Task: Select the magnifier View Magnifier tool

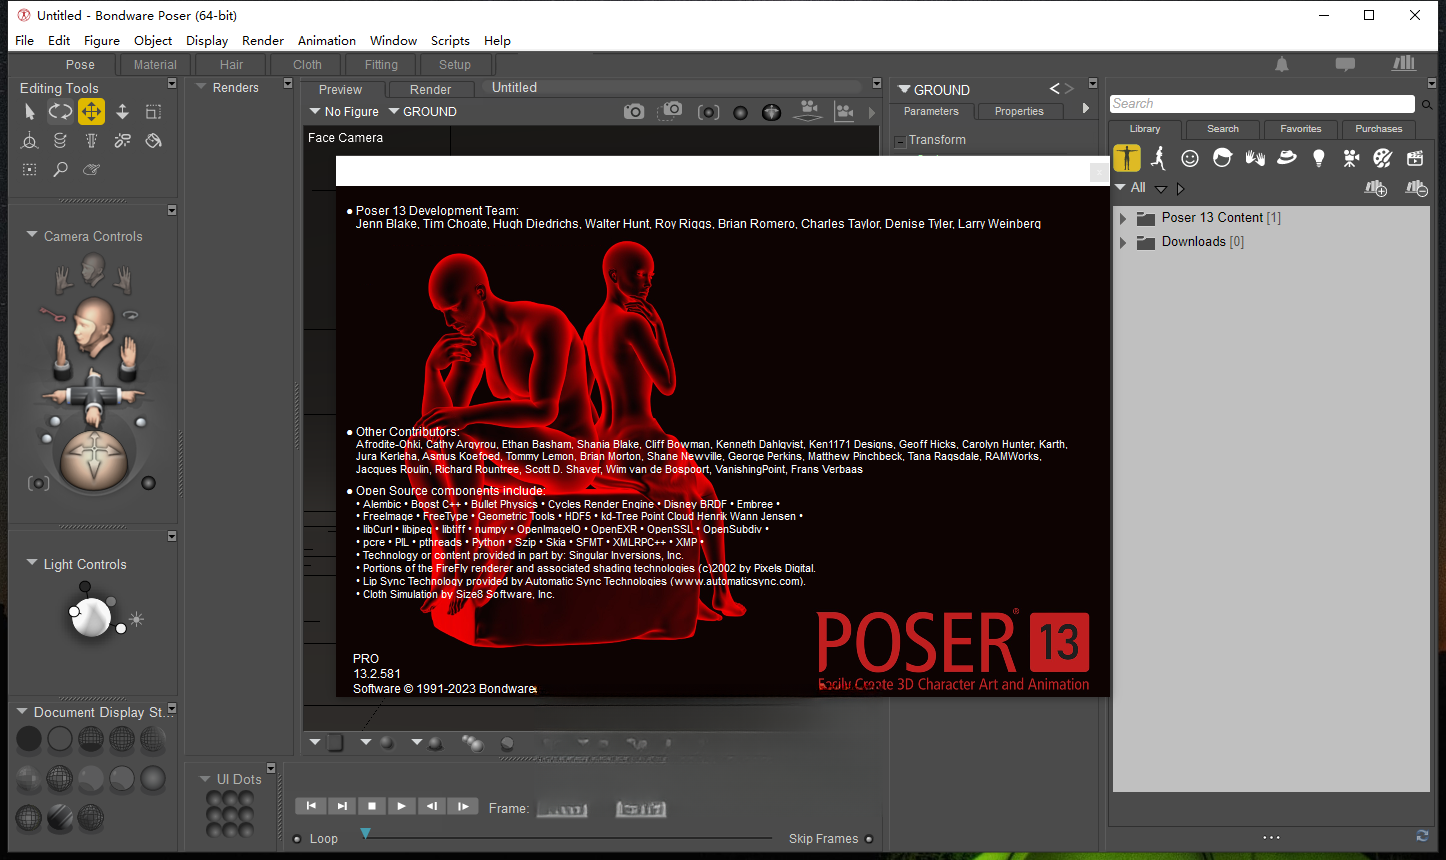Action: tap(60, 170)
